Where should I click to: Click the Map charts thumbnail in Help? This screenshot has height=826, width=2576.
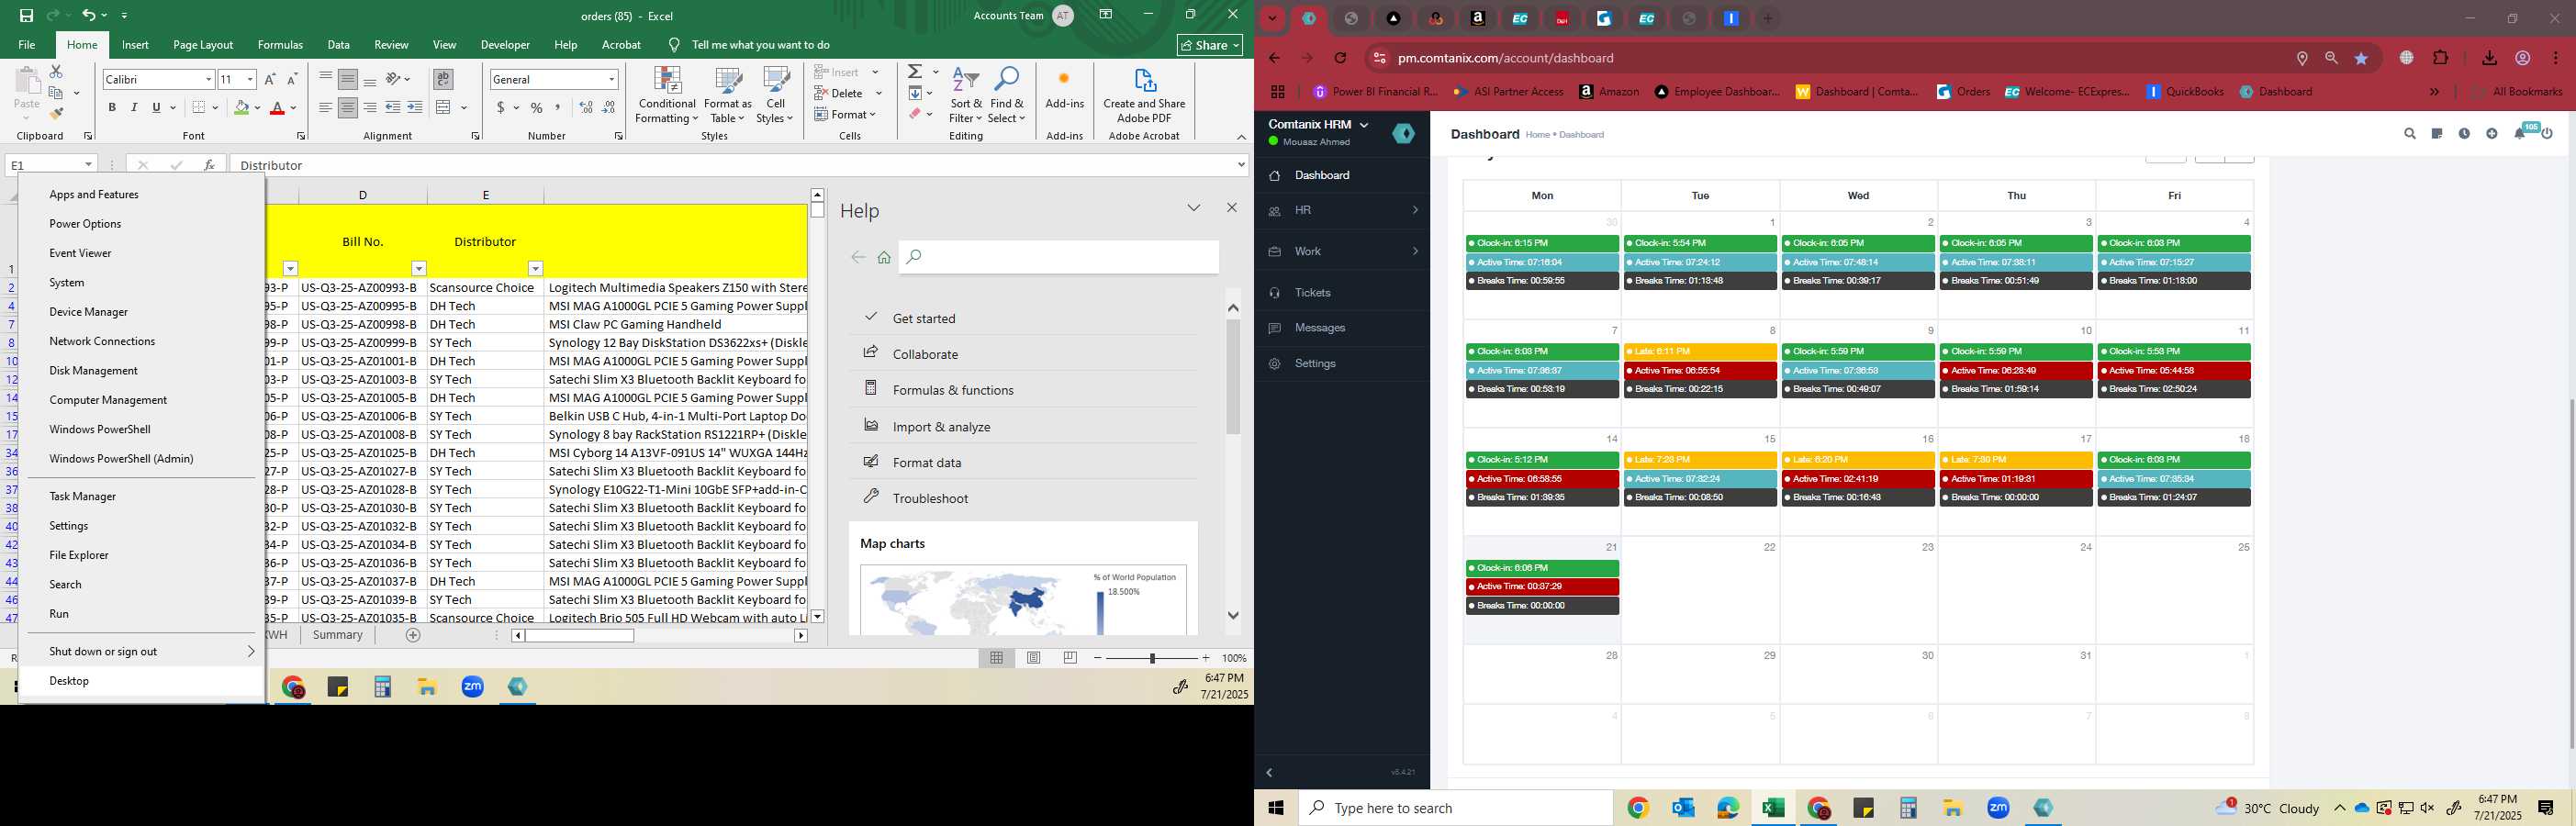pos(1023,600)
